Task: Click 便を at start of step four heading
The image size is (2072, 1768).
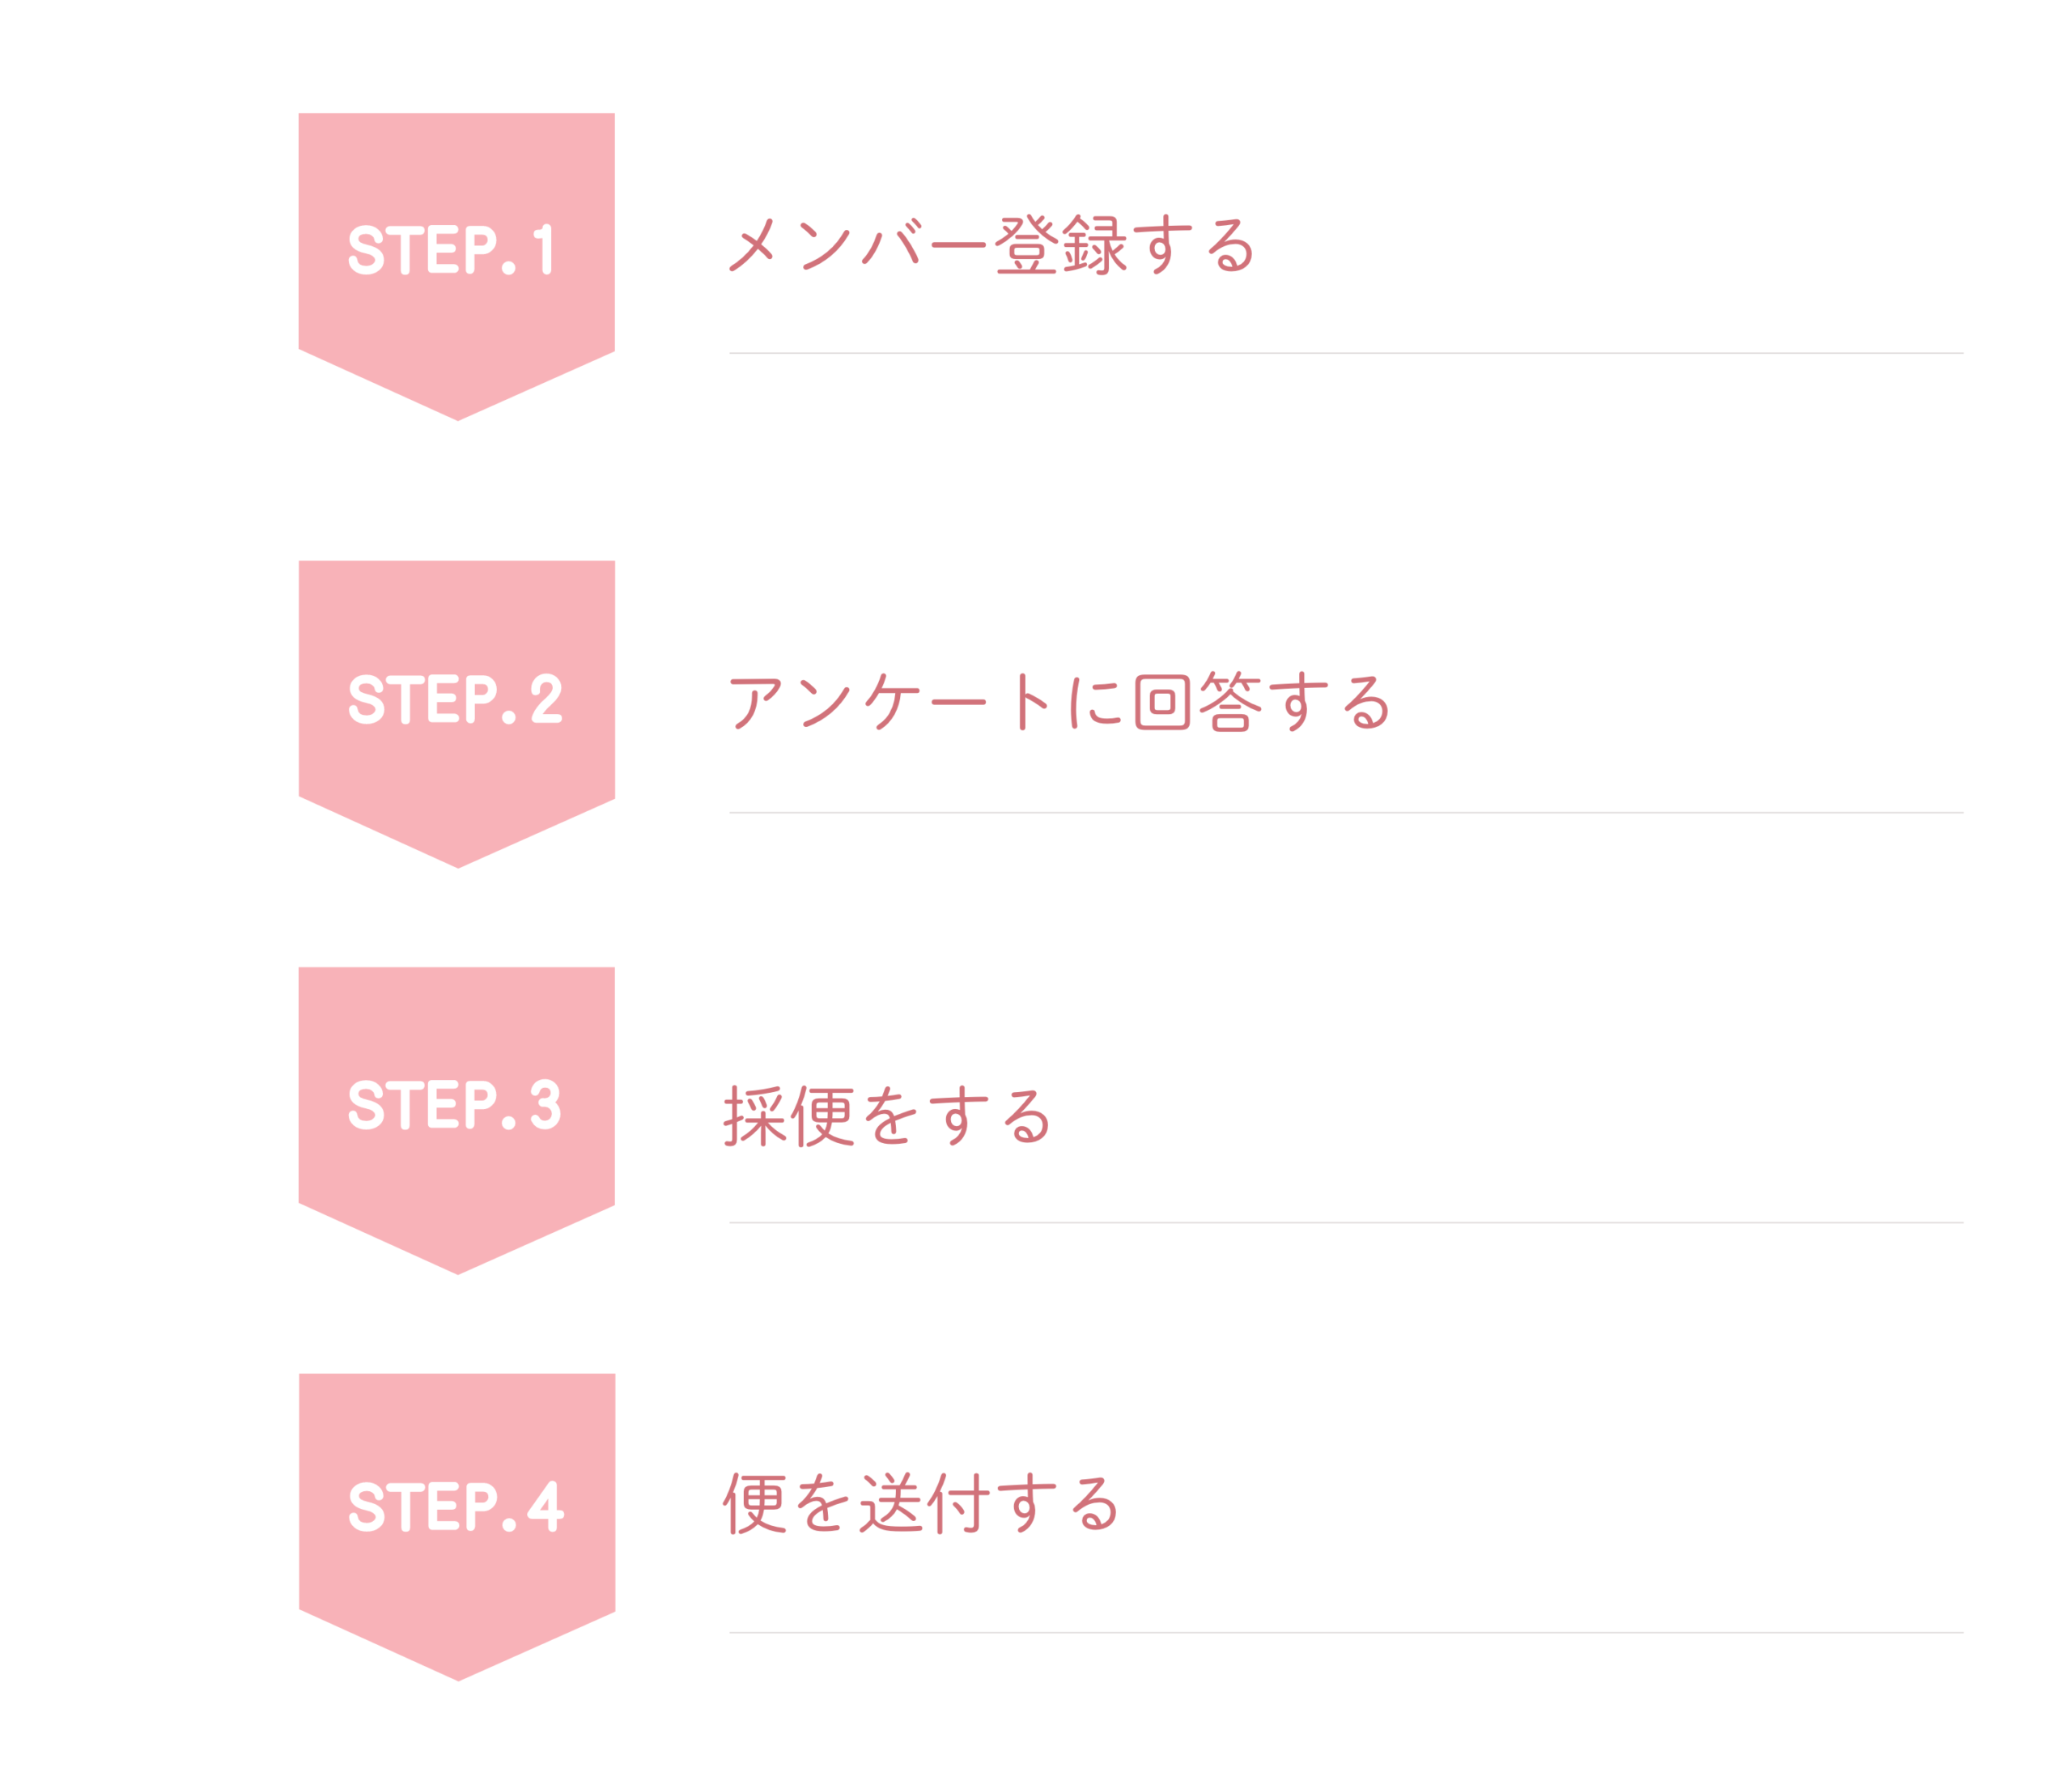Action: [x=788, y=1504]
